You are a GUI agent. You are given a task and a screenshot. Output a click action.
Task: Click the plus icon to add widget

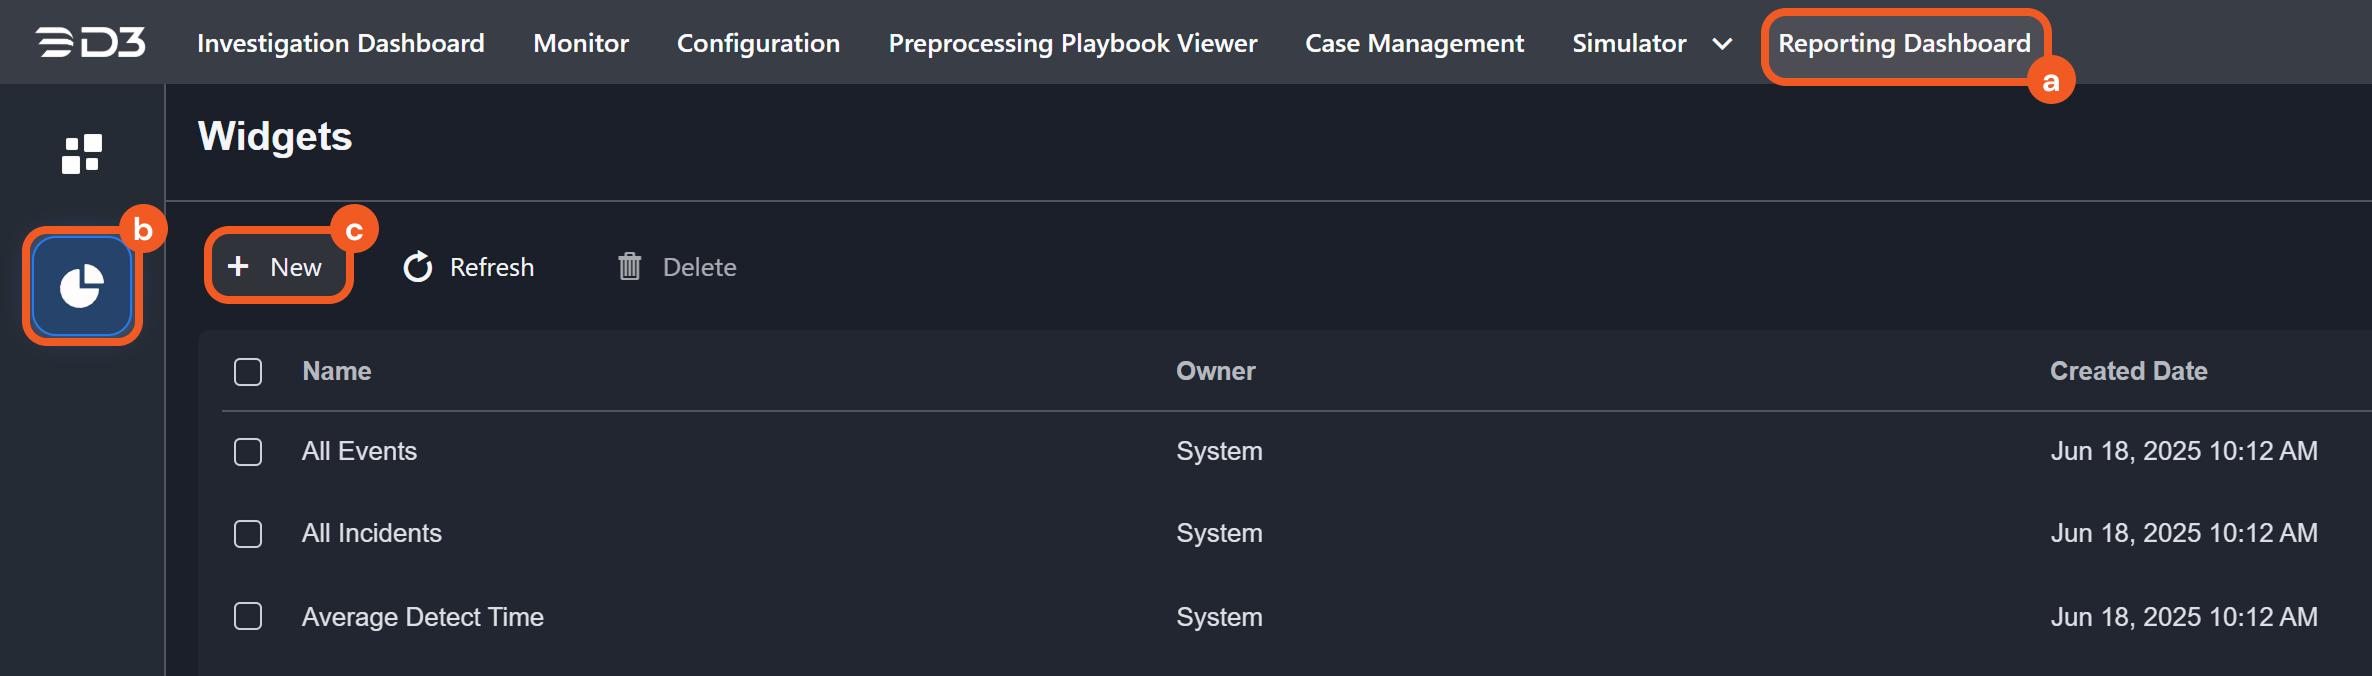pos(238,266)
